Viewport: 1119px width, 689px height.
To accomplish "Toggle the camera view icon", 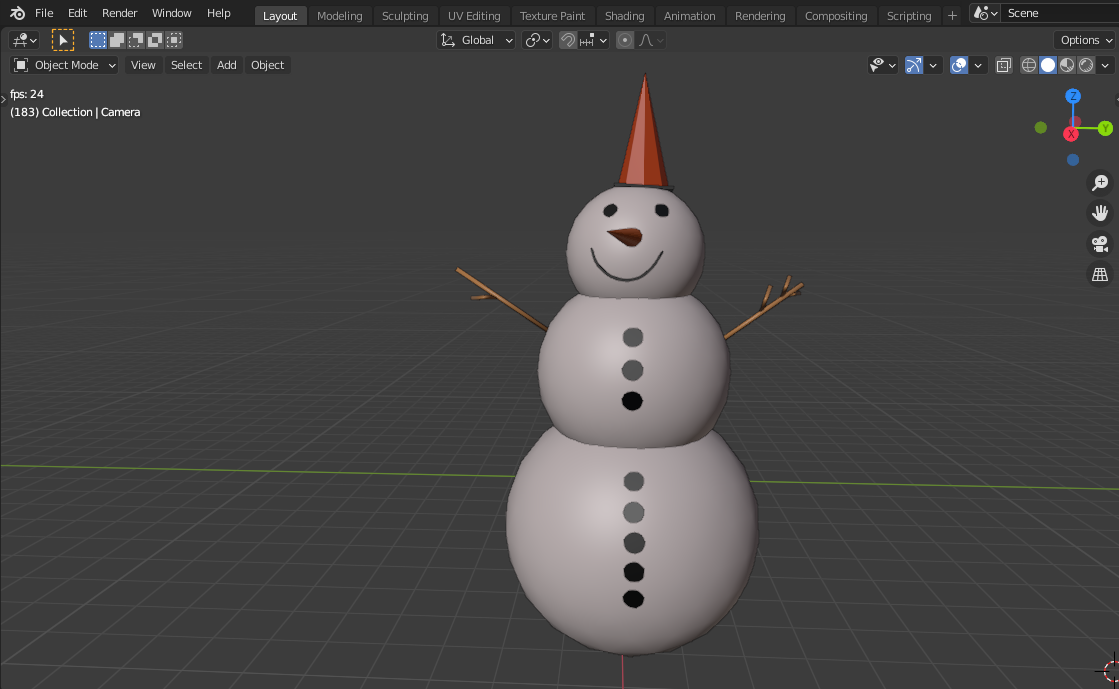I will (1100, 244).
